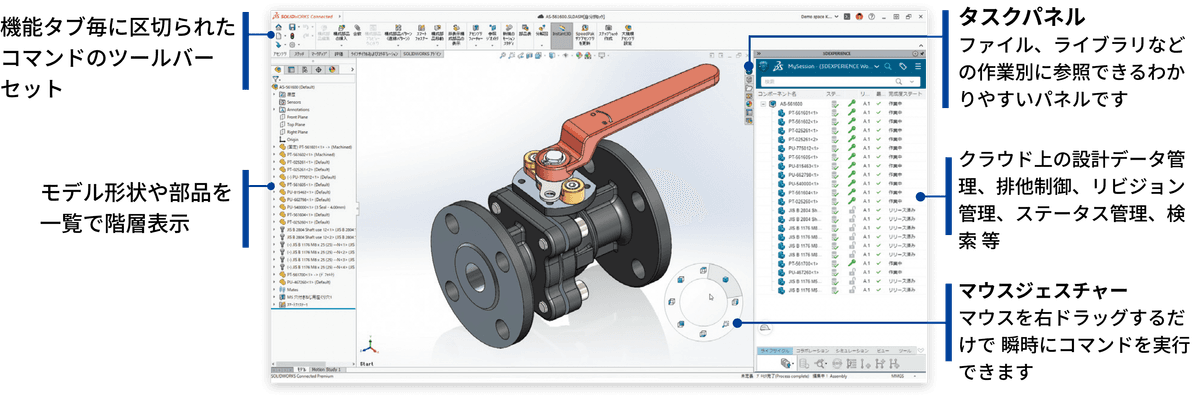The height and width of the screenshot is (398, 1200).
Task: Switch to the ConfigurationManager tab icon
Action: pos(305,69)
